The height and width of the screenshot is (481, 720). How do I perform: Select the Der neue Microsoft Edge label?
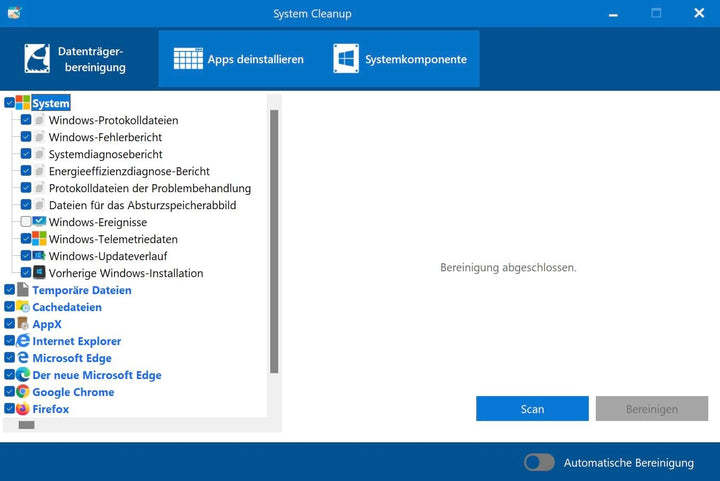pyautogui.click(x=97, y=375)
